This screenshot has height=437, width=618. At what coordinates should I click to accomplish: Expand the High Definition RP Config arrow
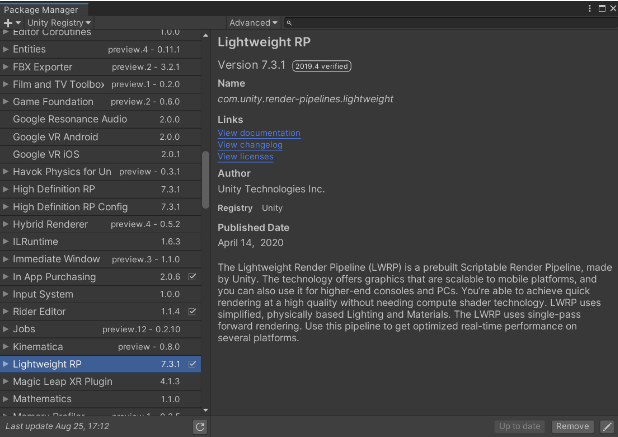pyautogui.click(x=6, y=206)
